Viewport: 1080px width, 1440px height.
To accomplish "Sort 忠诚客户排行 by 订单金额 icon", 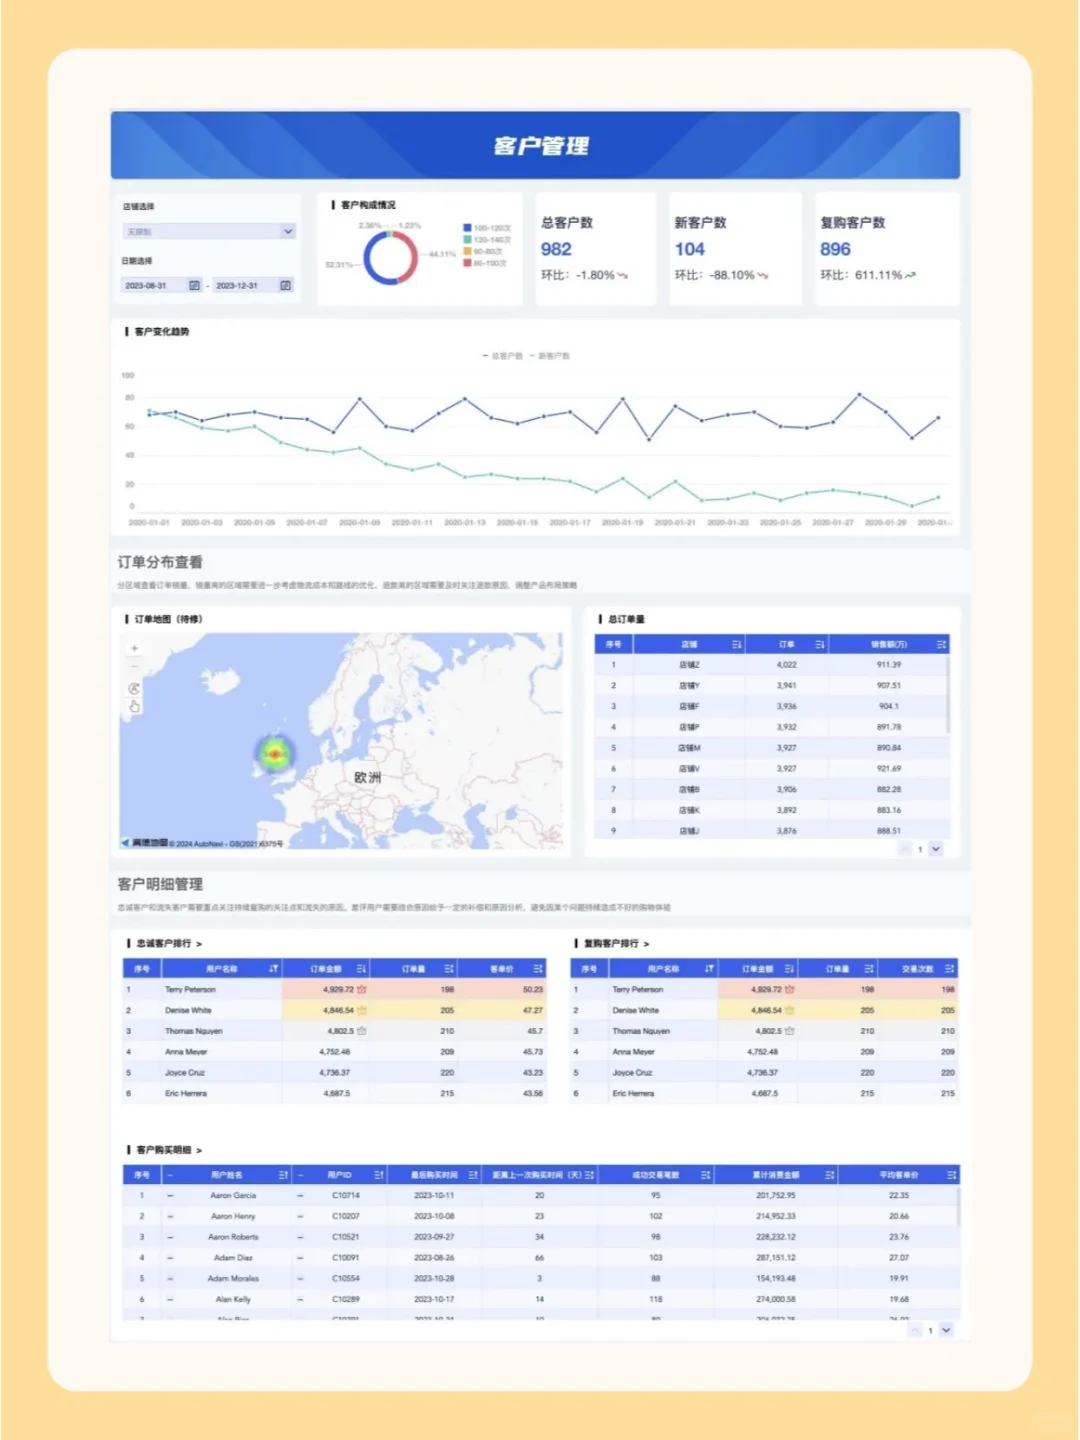I will (x=361, y=969).
